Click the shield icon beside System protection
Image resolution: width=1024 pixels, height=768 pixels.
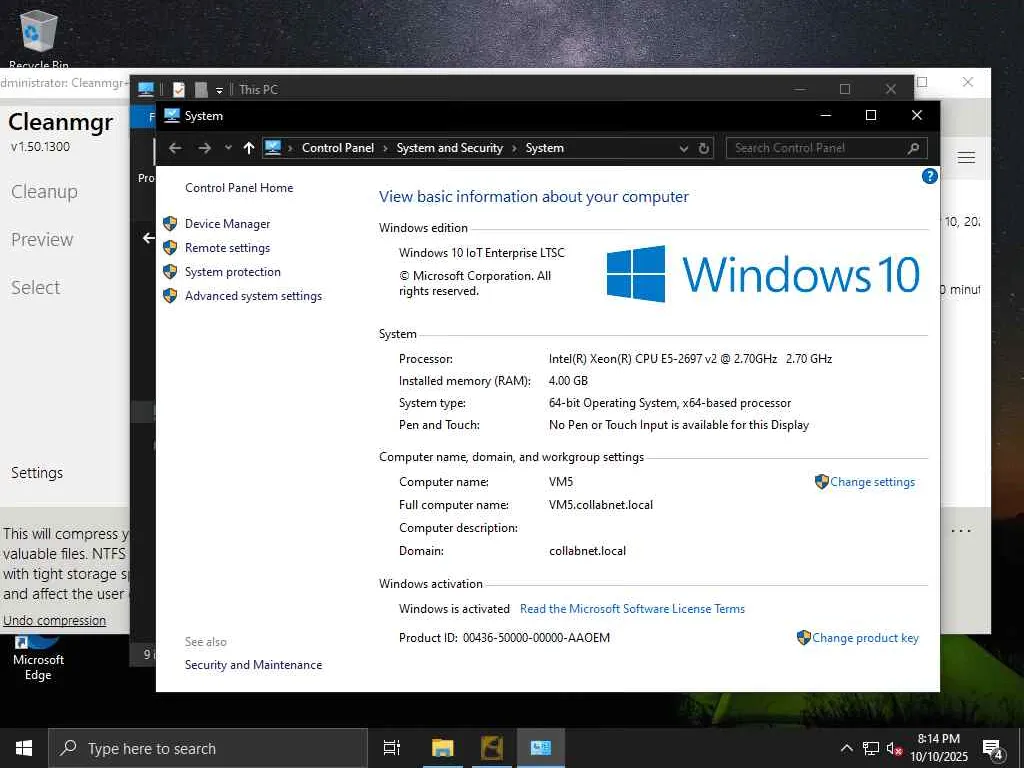[170, 272]
